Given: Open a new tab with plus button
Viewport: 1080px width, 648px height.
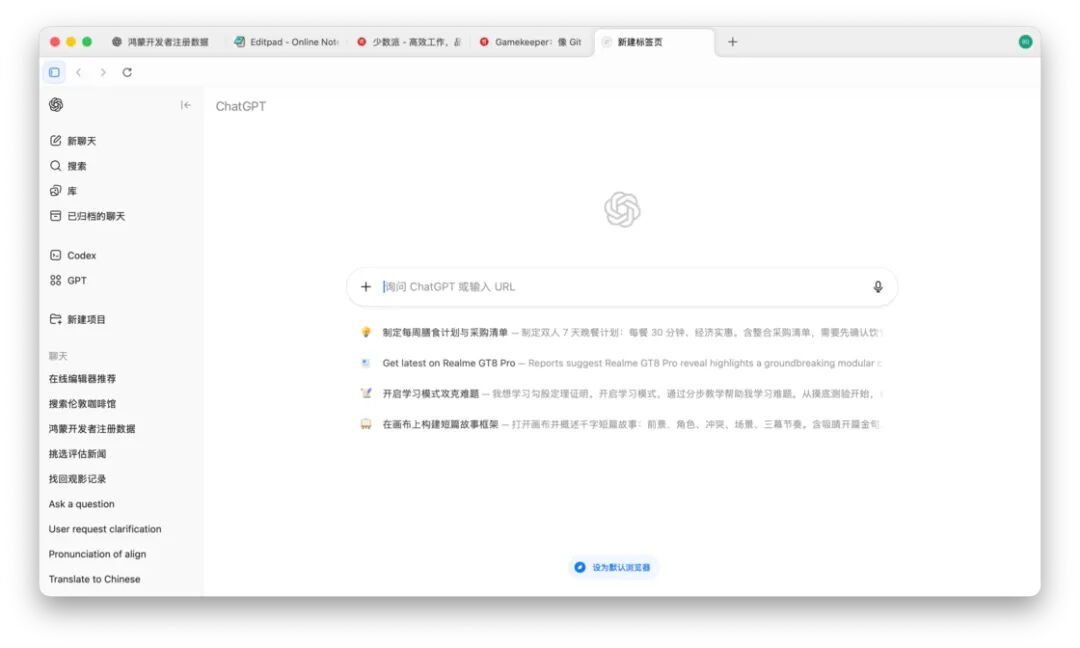Looking at the screenshot, I should [x=732, y=42].
